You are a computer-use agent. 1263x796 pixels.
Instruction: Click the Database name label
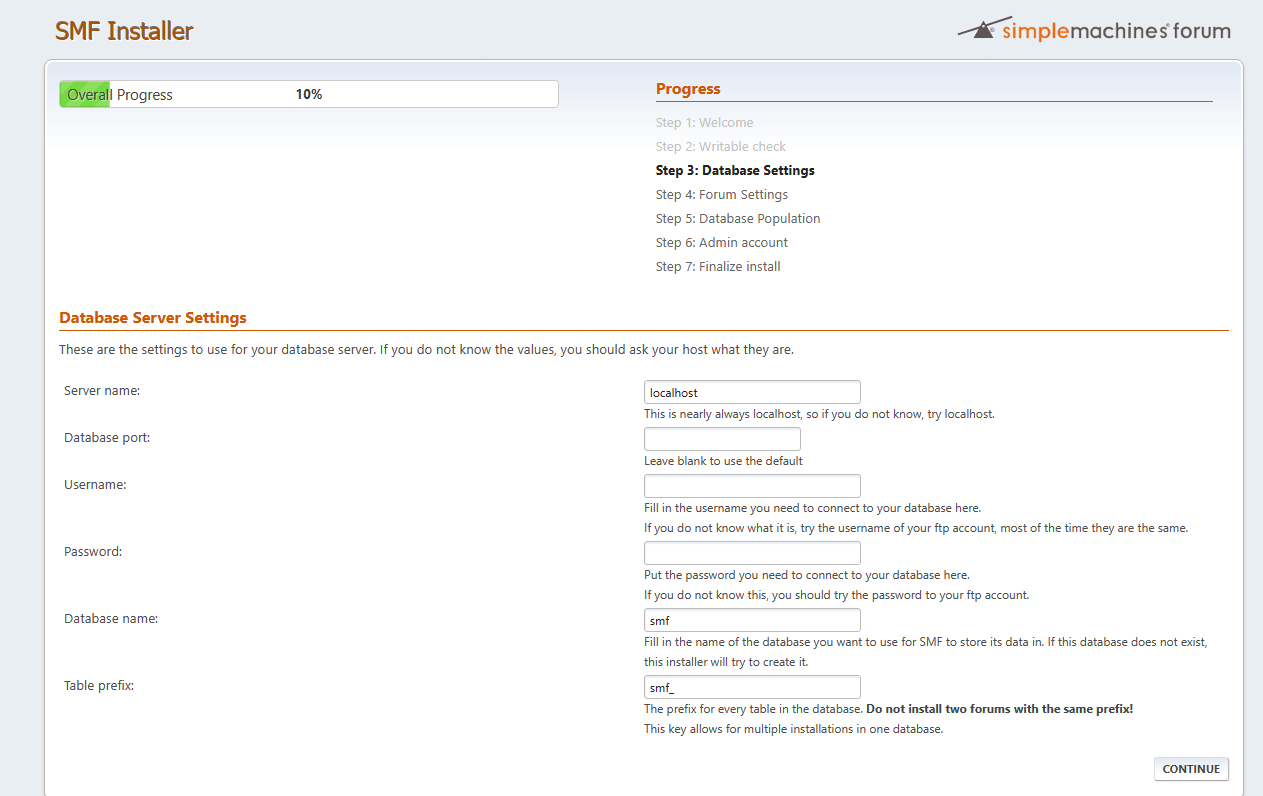coord(111,619)
